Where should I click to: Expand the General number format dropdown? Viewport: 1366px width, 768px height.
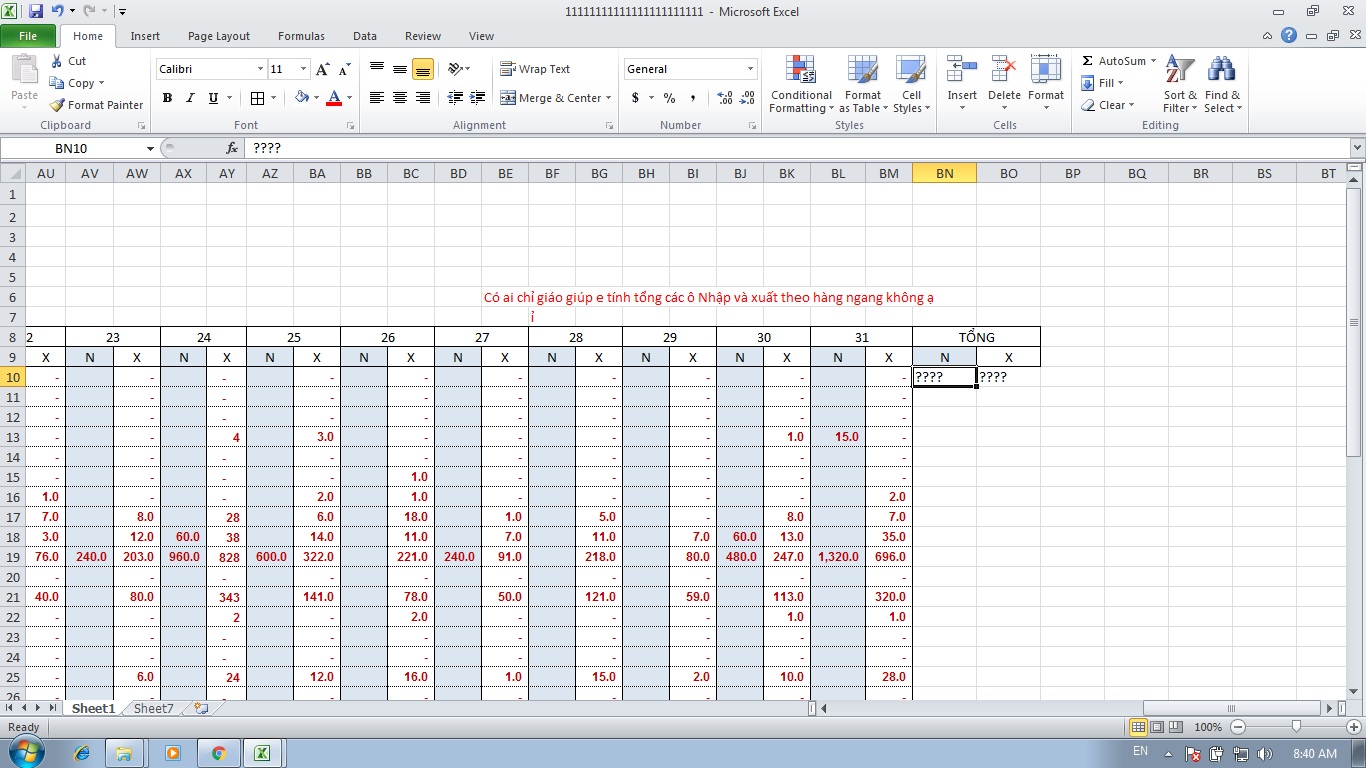(750, 69)
